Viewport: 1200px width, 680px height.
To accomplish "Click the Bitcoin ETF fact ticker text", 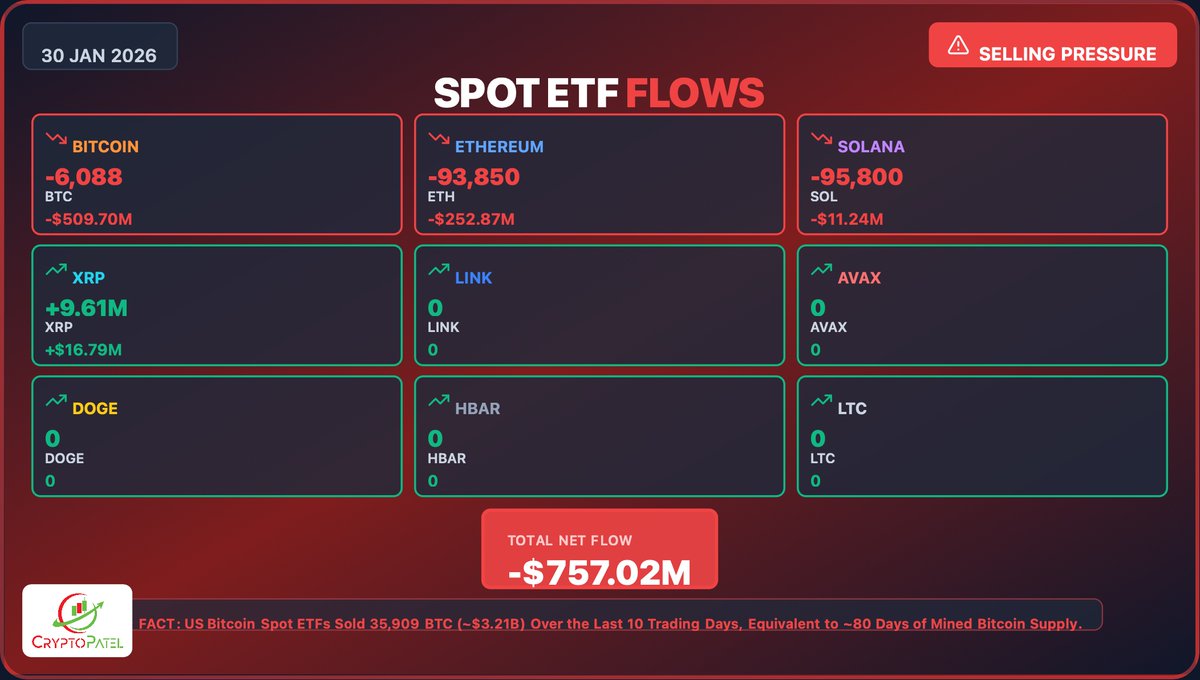I will (610, 624).
